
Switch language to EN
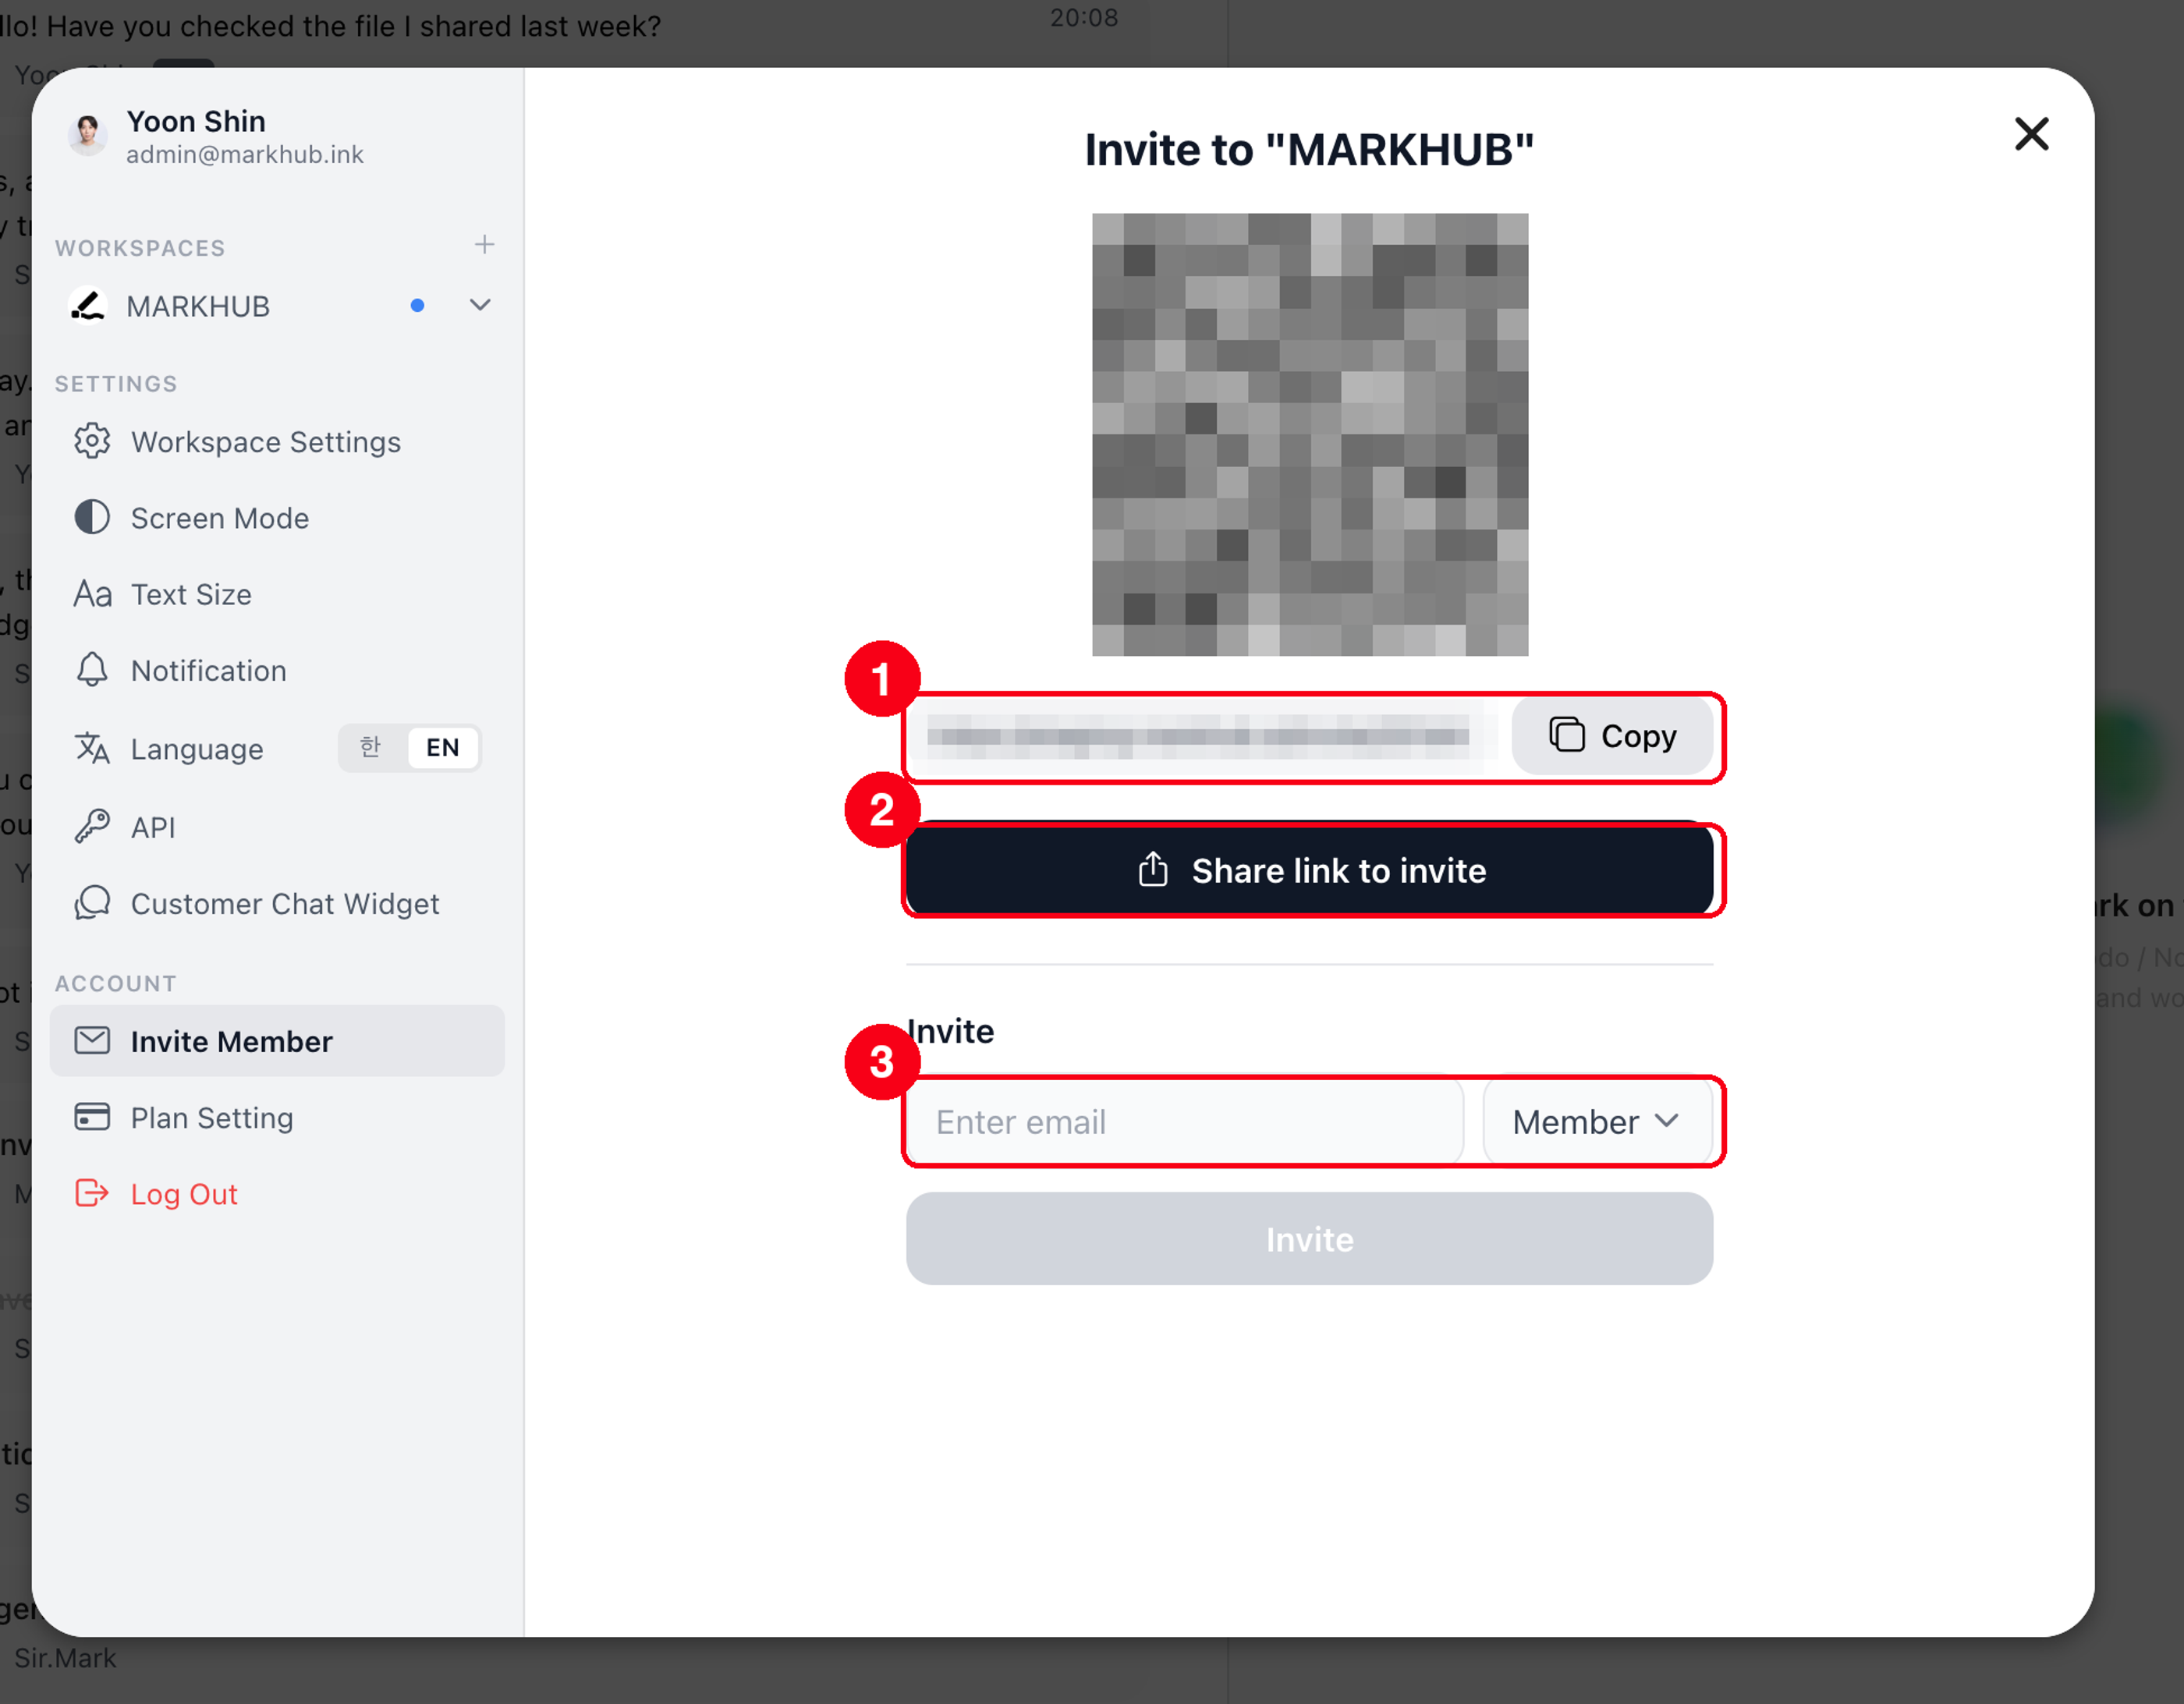pyautogui.click(x=443, y=747)
